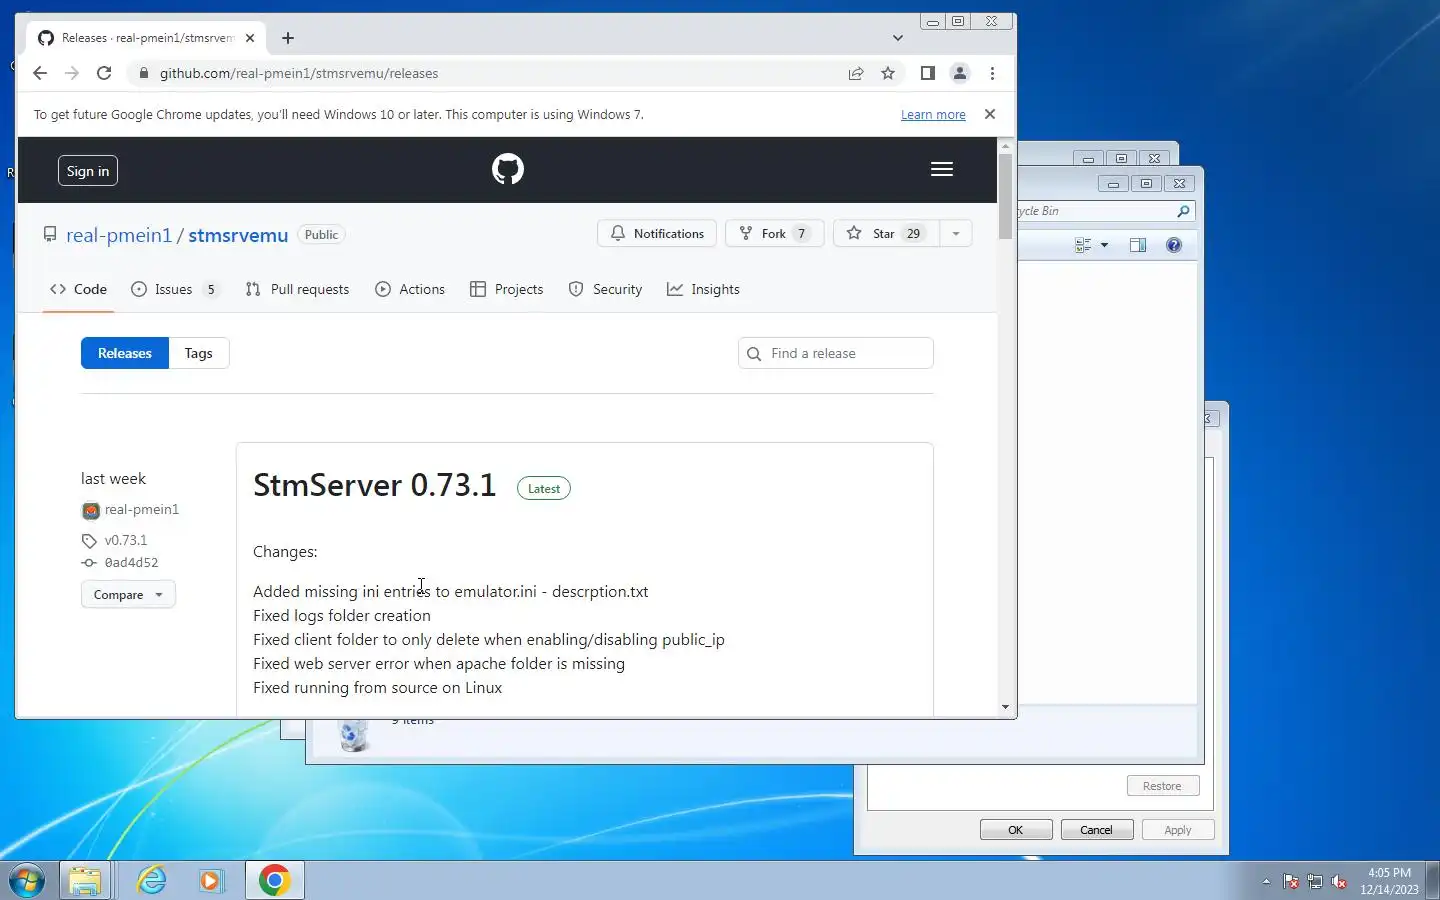
Task: Open the Learn more link
Action: click(933, 115)
